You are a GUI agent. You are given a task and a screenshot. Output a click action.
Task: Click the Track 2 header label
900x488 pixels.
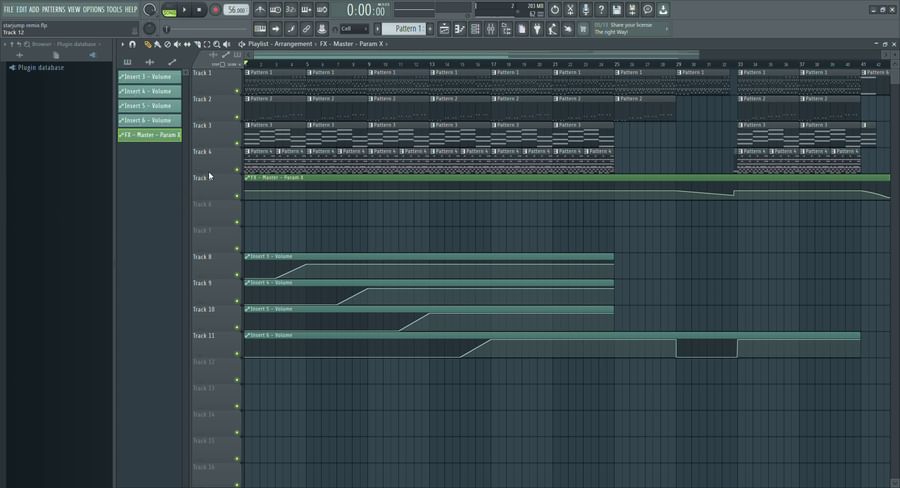[202, 99]
